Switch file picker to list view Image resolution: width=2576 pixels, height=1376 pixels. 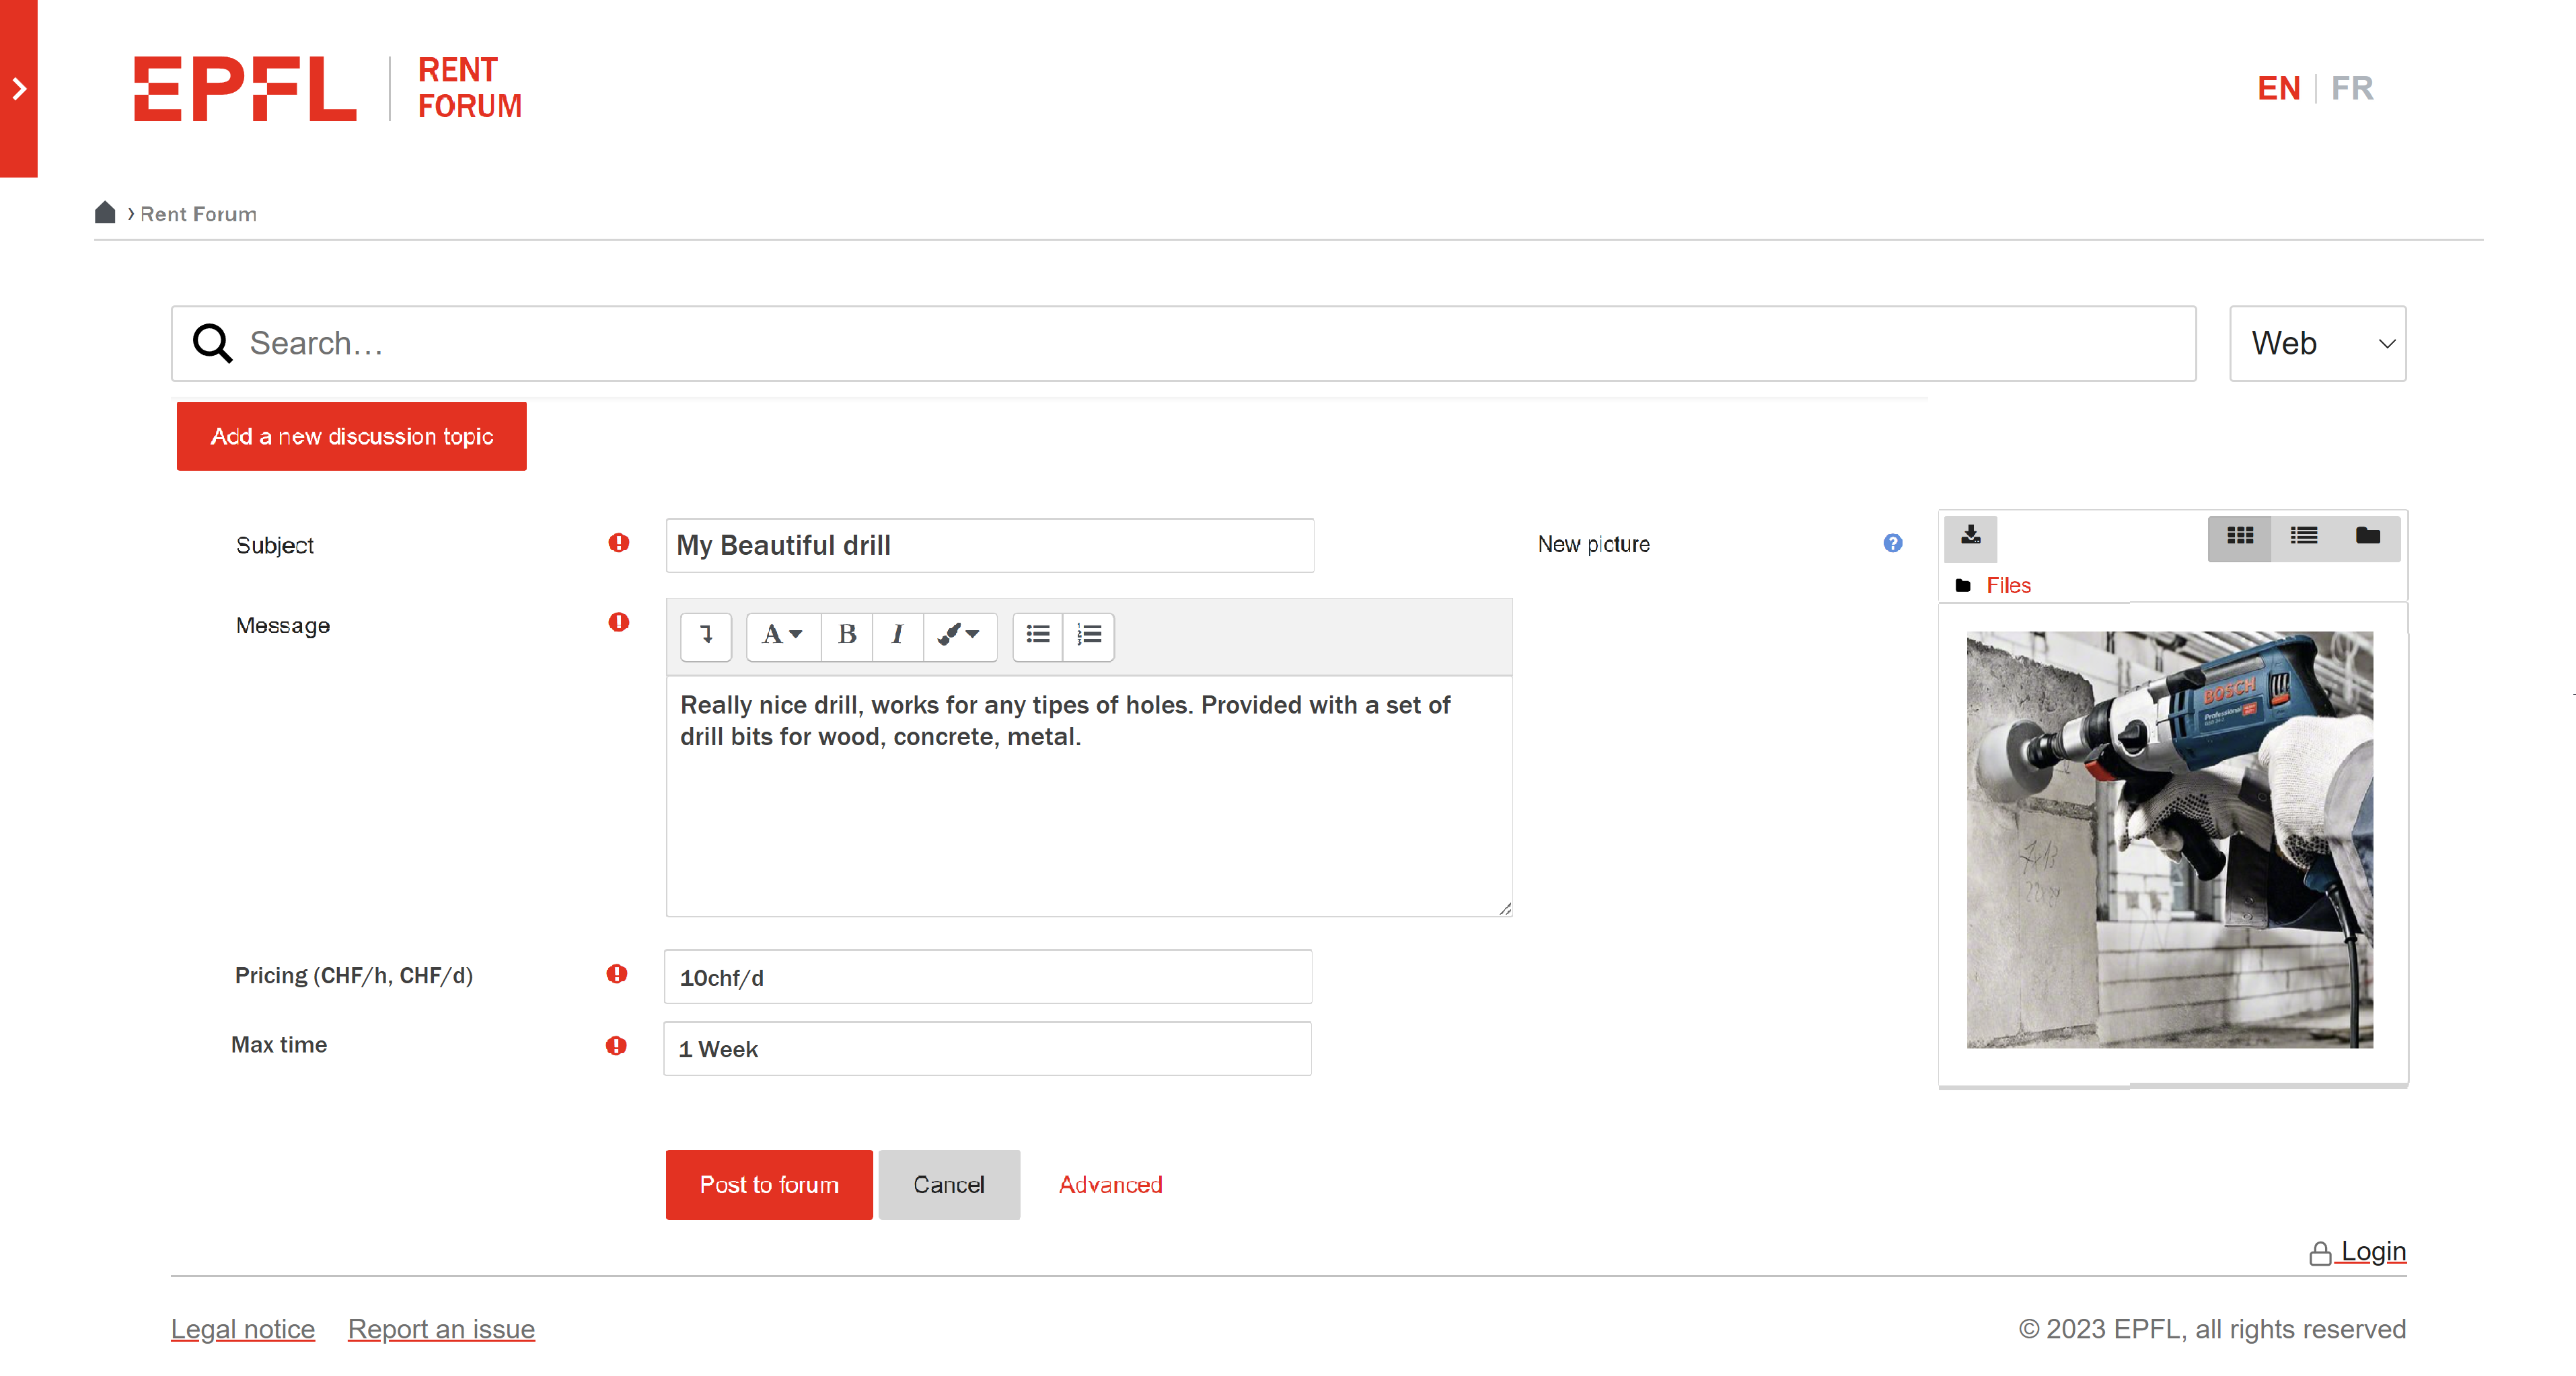click(2303, 536)
